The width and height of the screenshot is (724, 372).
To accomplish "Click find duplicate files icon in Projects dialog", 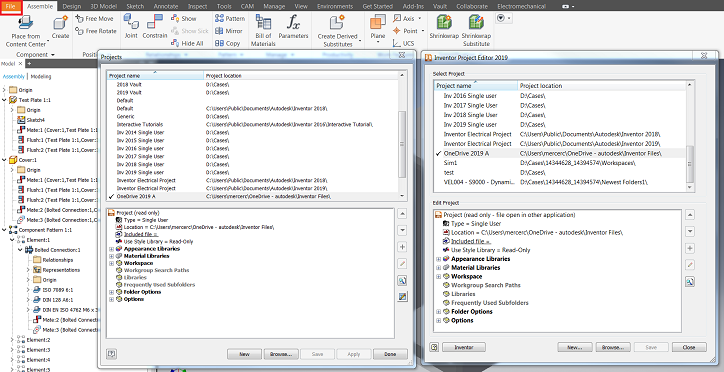I will pos(402,280).
